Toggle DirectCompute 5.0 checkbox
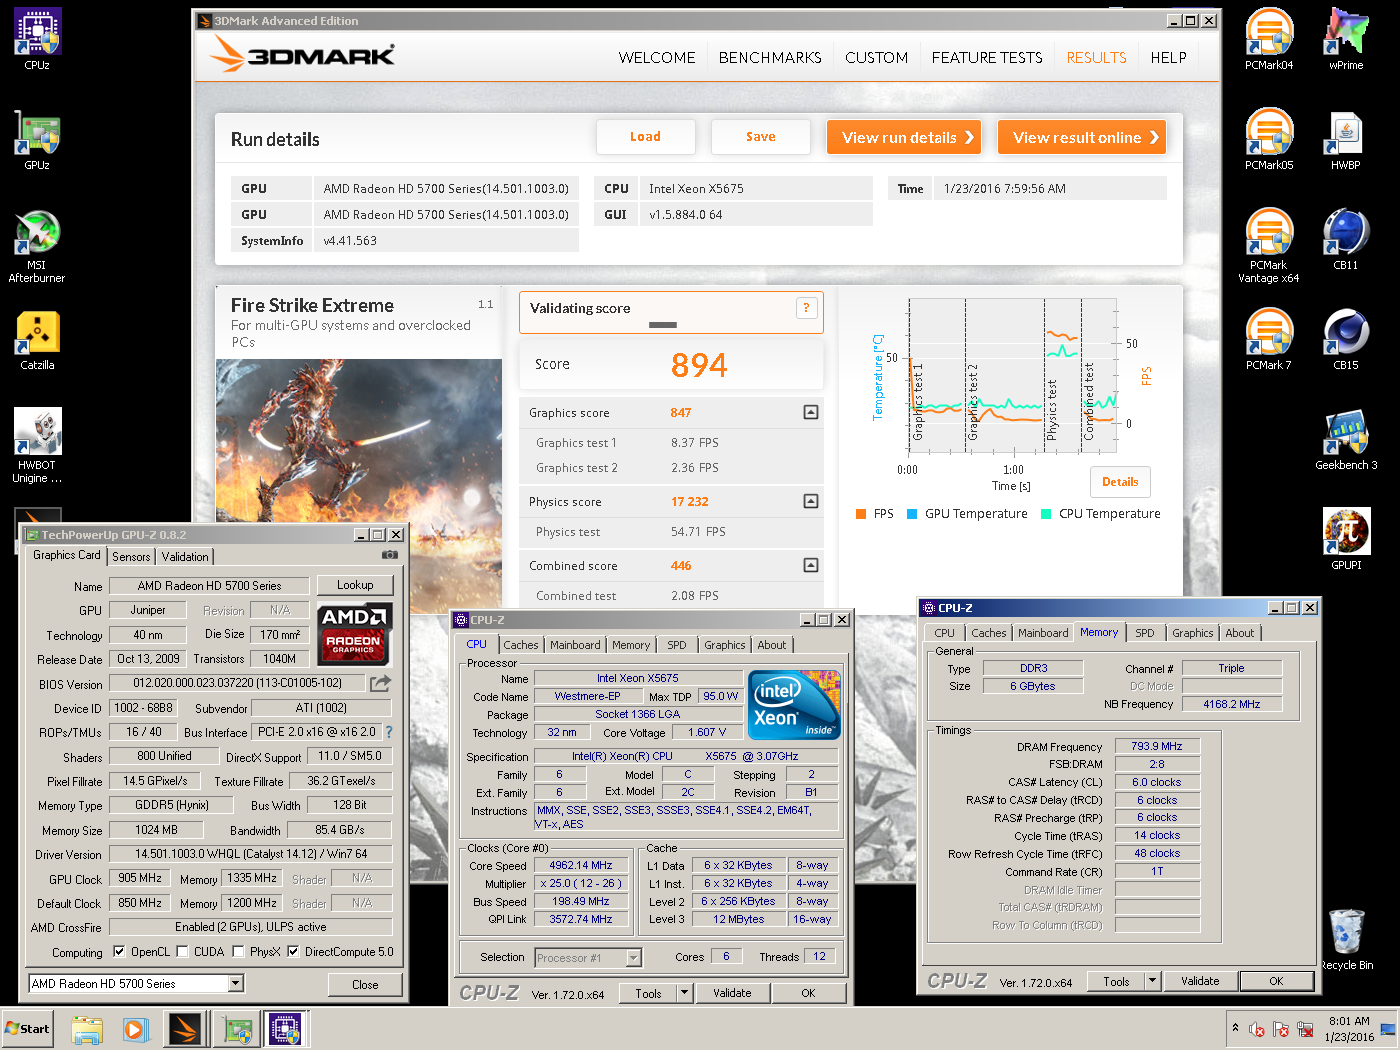The width and height of the screenshot is (1400, 1050). (293, 952)
